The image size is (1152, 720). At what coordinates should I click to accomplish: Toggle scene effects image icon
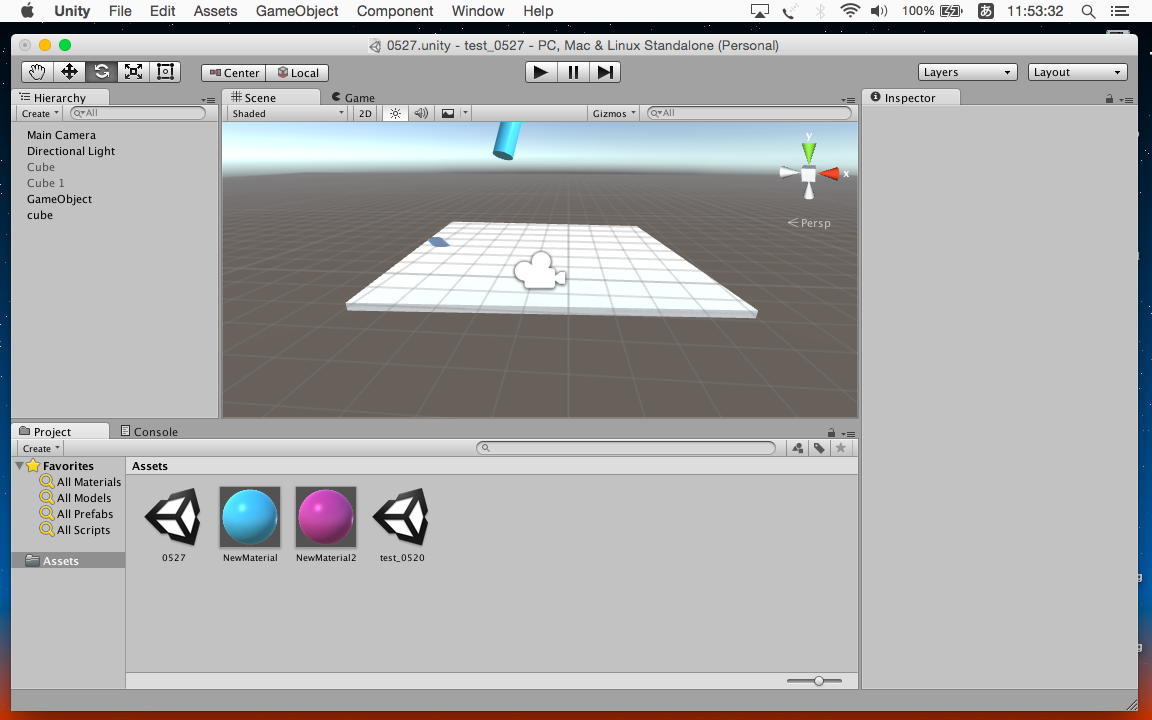pyautogui.click(x=447, y=113)
